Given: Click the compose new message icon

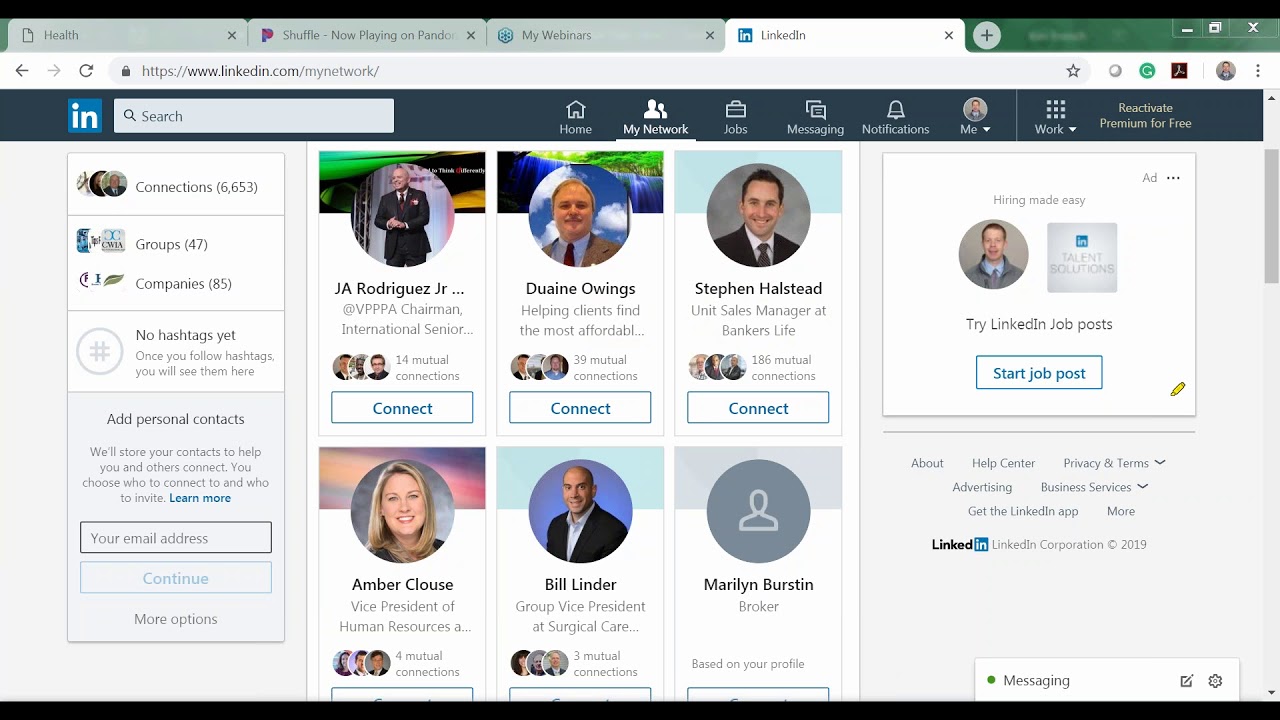Looking at the screenshot, I should coord(1186,681).
